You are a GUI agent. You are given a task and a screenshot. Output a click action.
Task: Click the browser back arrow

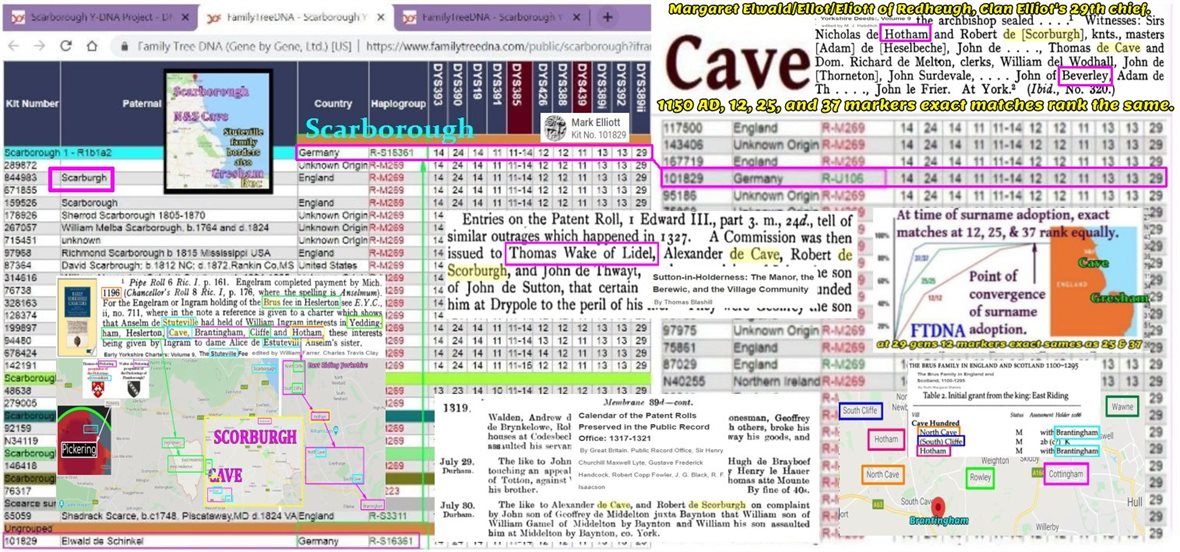[13, 46]
